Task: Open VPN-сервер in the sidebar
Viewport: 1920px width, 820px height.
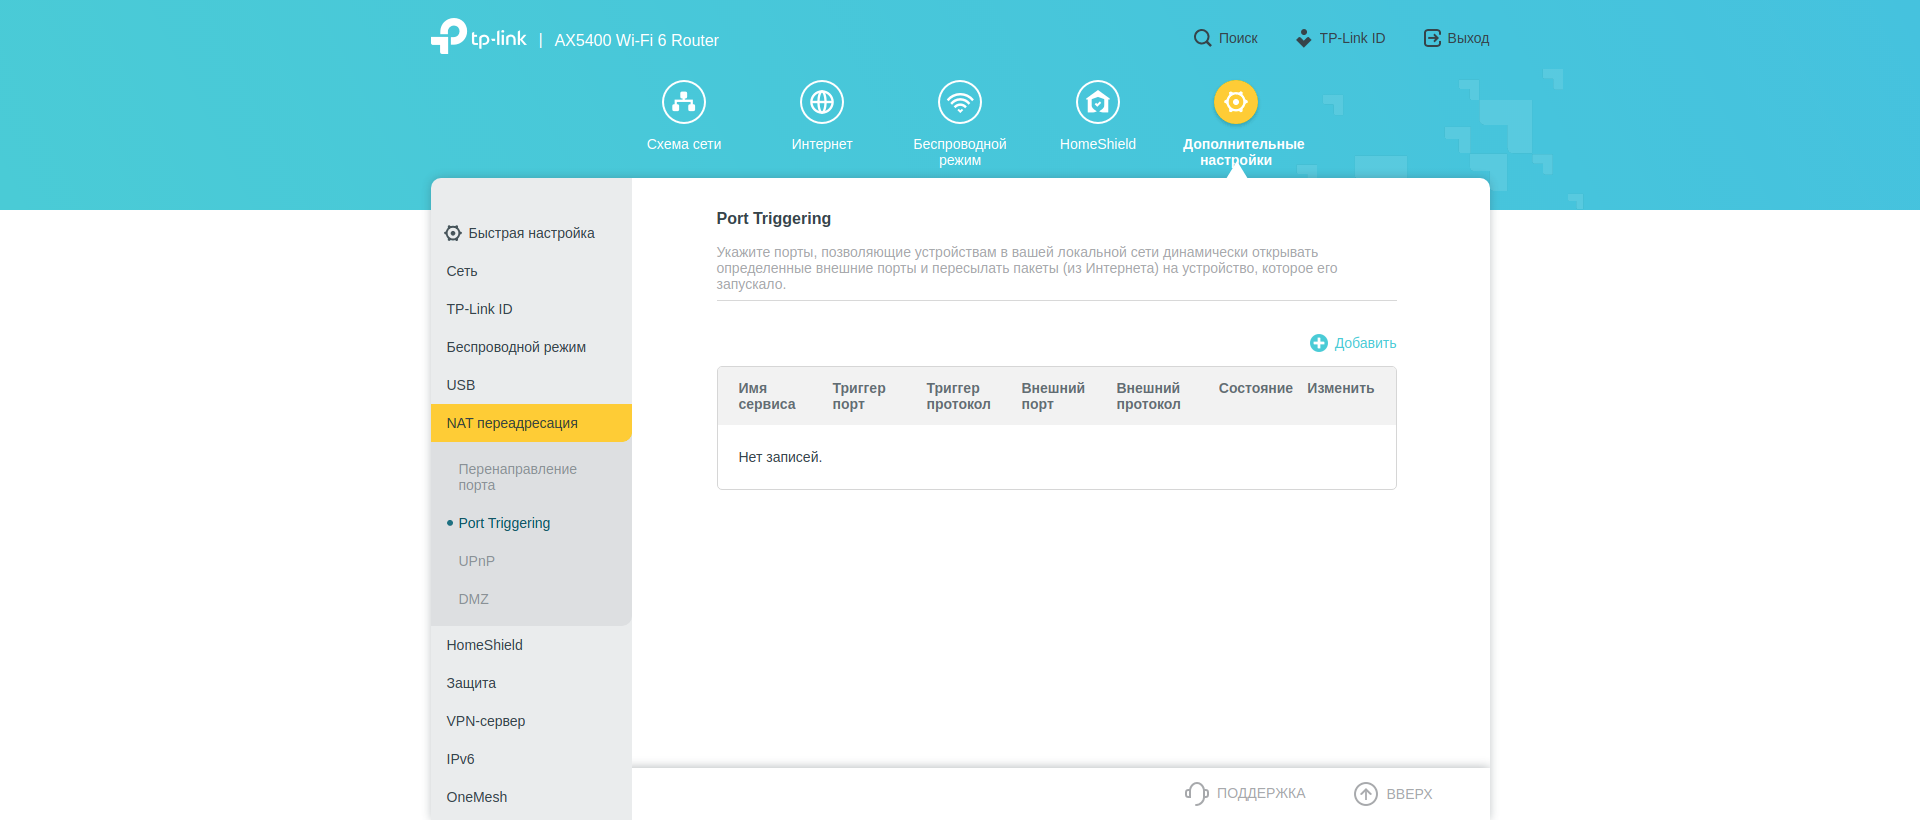Action: coord(486,721)
